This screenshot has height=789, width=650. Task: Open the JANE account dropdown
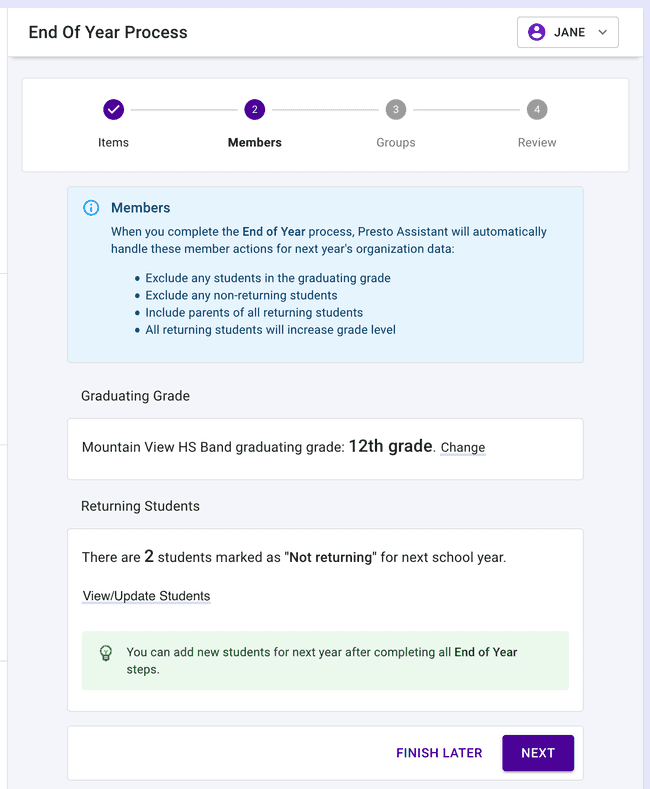click(x=568, y=32)
